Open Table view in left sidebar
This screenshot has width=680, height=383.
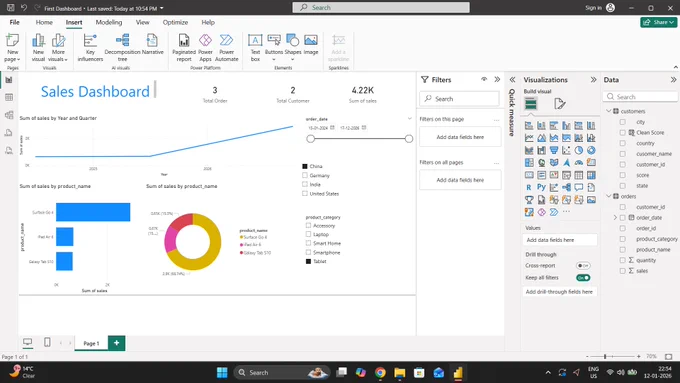9,98
